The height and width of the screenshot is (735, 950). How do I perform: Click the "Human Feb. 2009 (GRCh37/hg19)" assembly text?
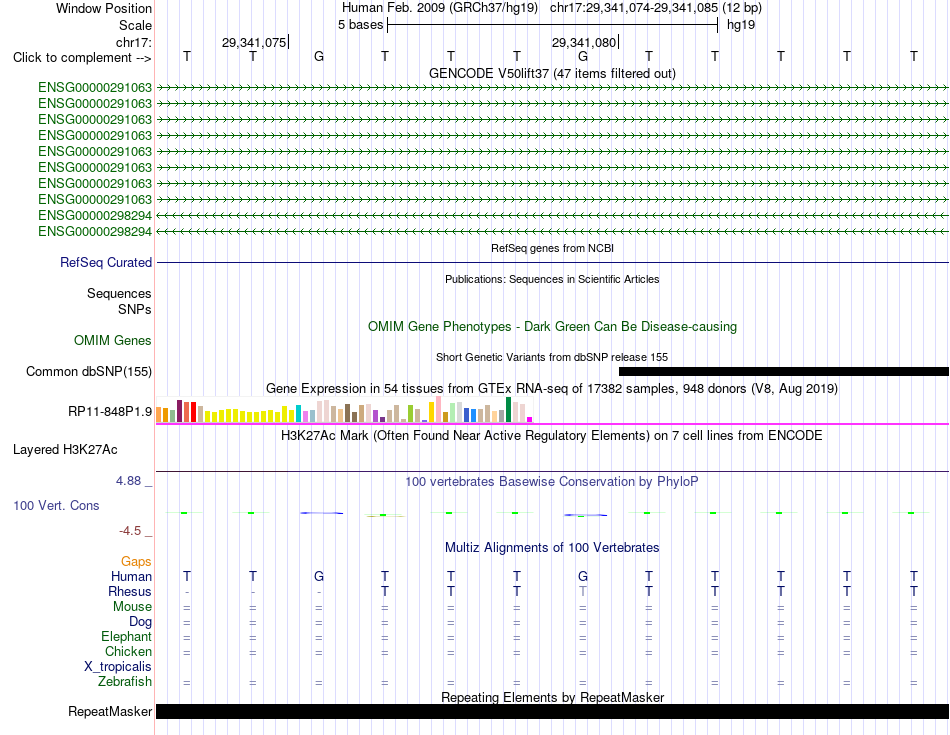click(440, 8)
